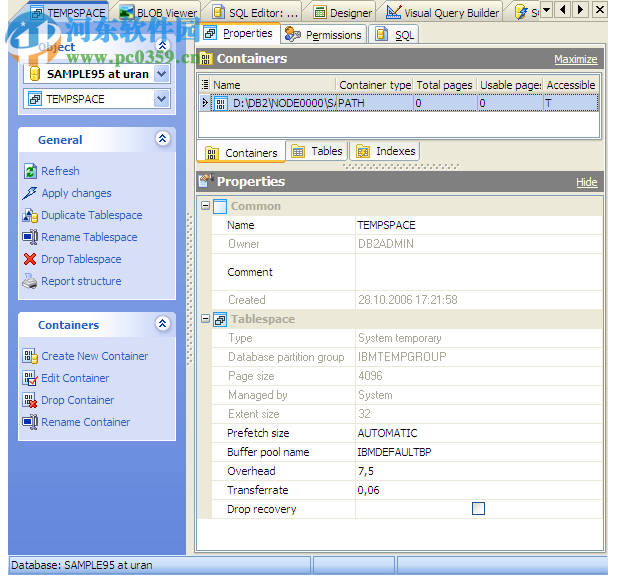618x580 pixels.
Task: Collapse the Containers sidebar panel chevron
Action: (x=162, y=323)
